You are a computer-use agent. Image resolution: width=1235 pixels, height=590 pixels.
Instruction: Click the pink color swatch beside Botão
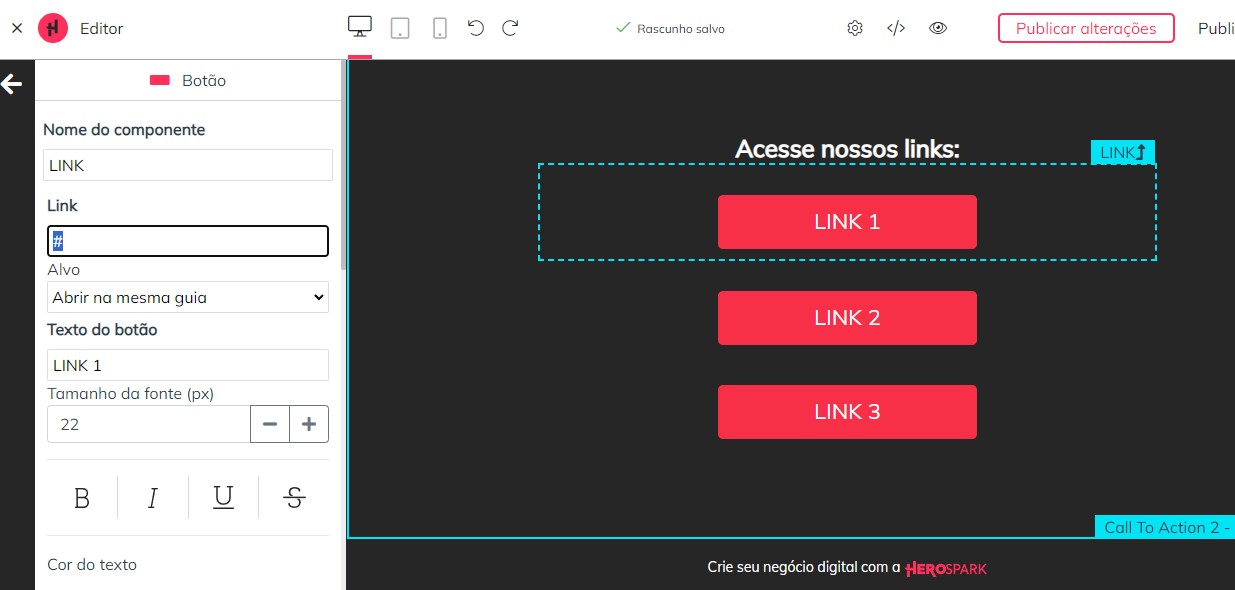[x=159, y=80]
